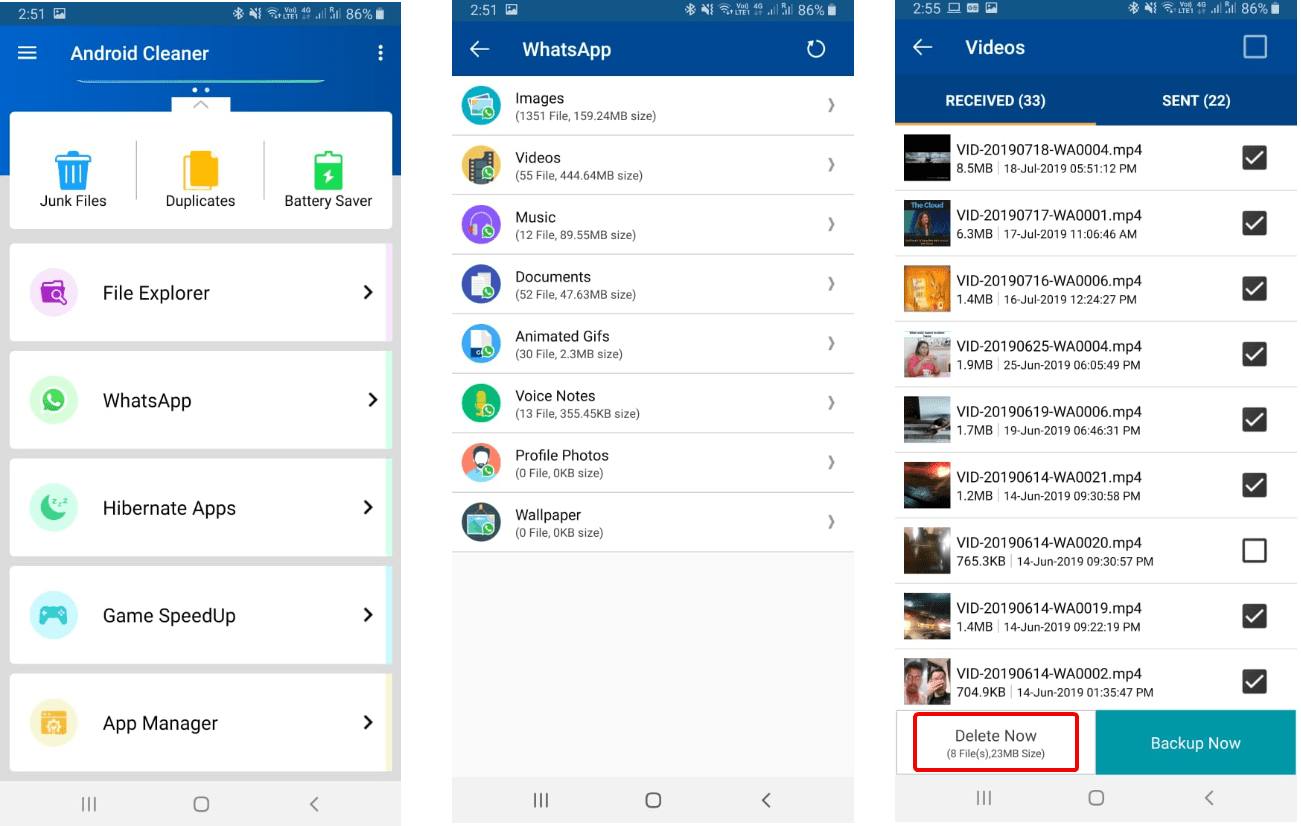Uncheck VID-20190619-WA0006.mp4
This screenshot has width=1301, height=826.
pyautogui.click(x=1254, y=420)
